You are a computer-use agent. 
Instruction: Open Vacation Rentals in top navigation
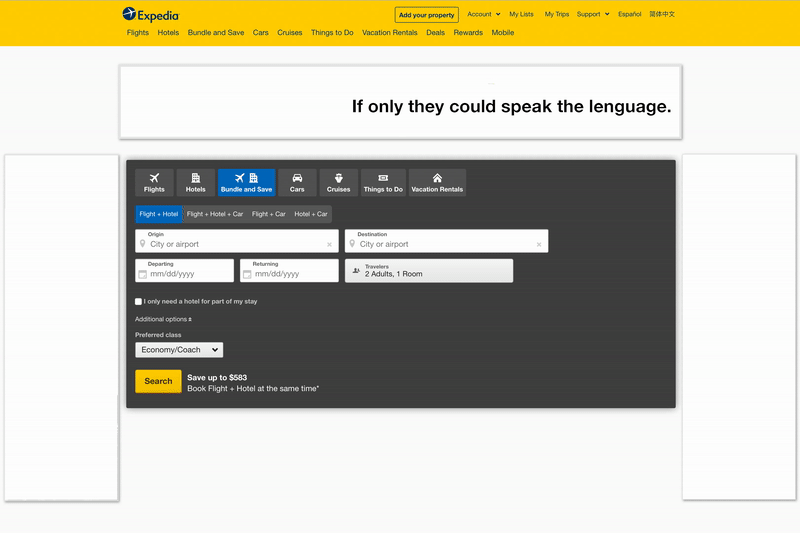[390, 33]
